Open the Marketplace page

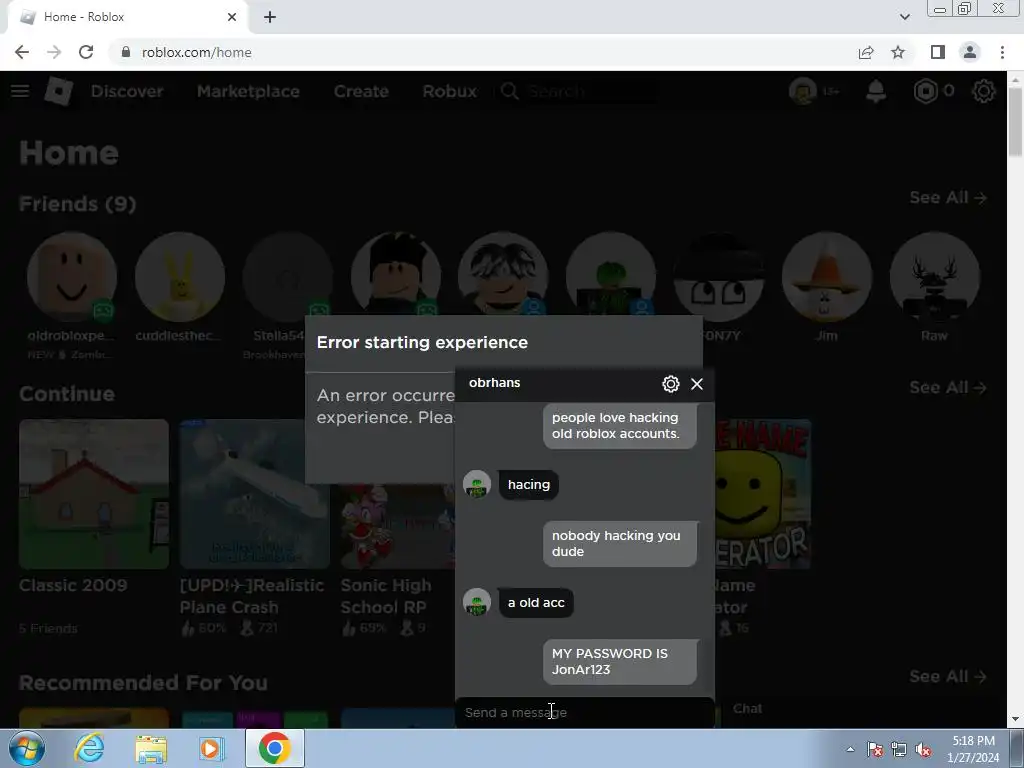point(248,91)
